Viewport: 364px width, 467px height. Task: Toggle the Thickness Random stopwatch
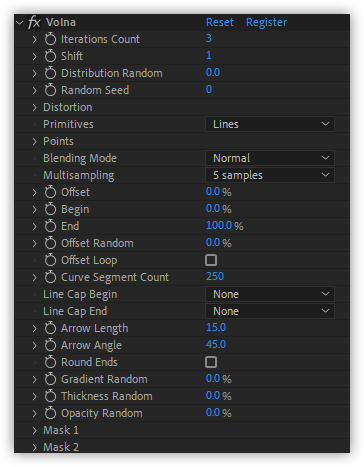click(x=50, y=396)
